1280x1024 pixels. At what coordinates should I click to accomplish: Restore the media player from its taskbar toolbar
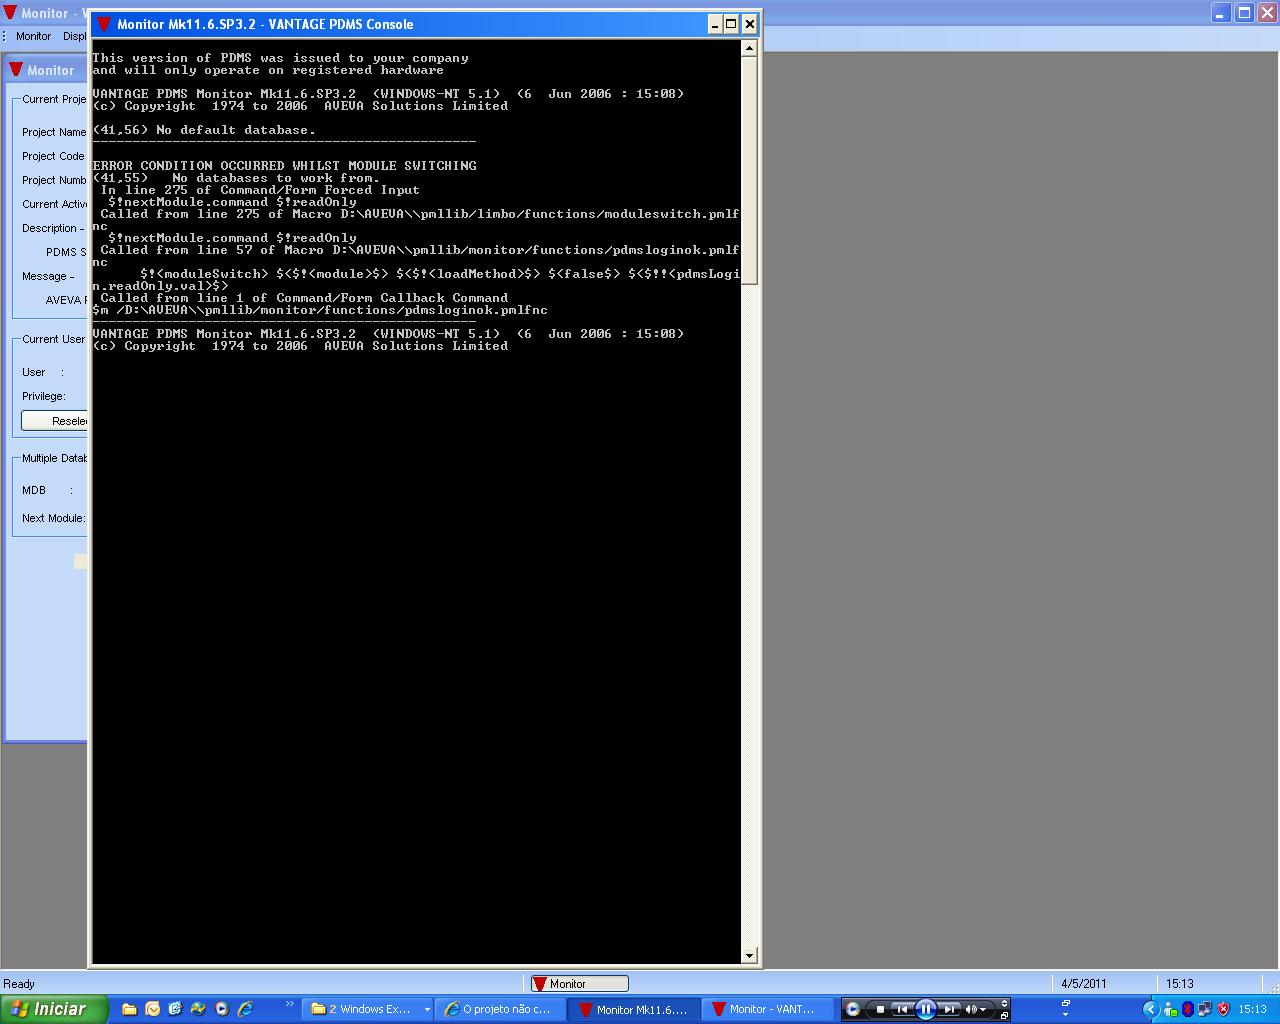tap(1005, 1016)
